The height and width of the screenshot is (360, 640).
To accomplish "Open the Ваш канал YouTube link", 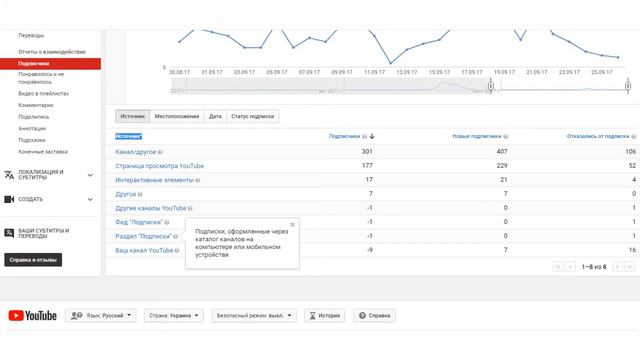I will [144, 250].
